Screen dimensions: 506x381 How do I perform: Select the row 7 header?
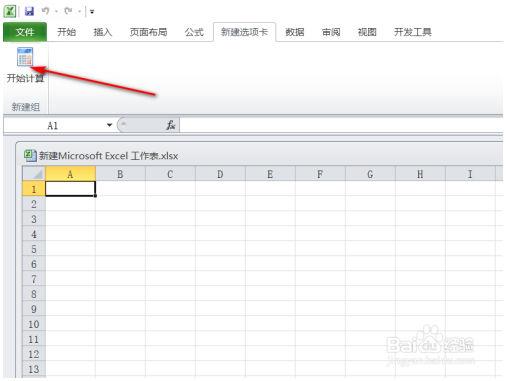[x=34, y=279]
